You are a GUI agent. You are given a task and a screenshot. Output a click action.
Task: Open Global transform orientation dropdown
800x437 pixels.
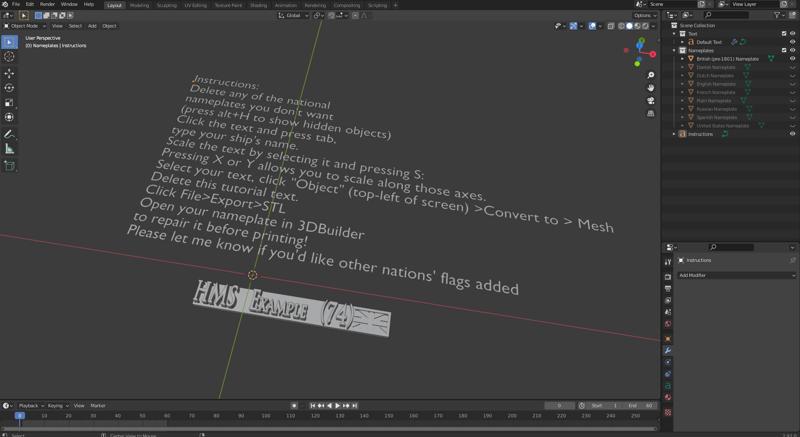click(x=293, y=15)
